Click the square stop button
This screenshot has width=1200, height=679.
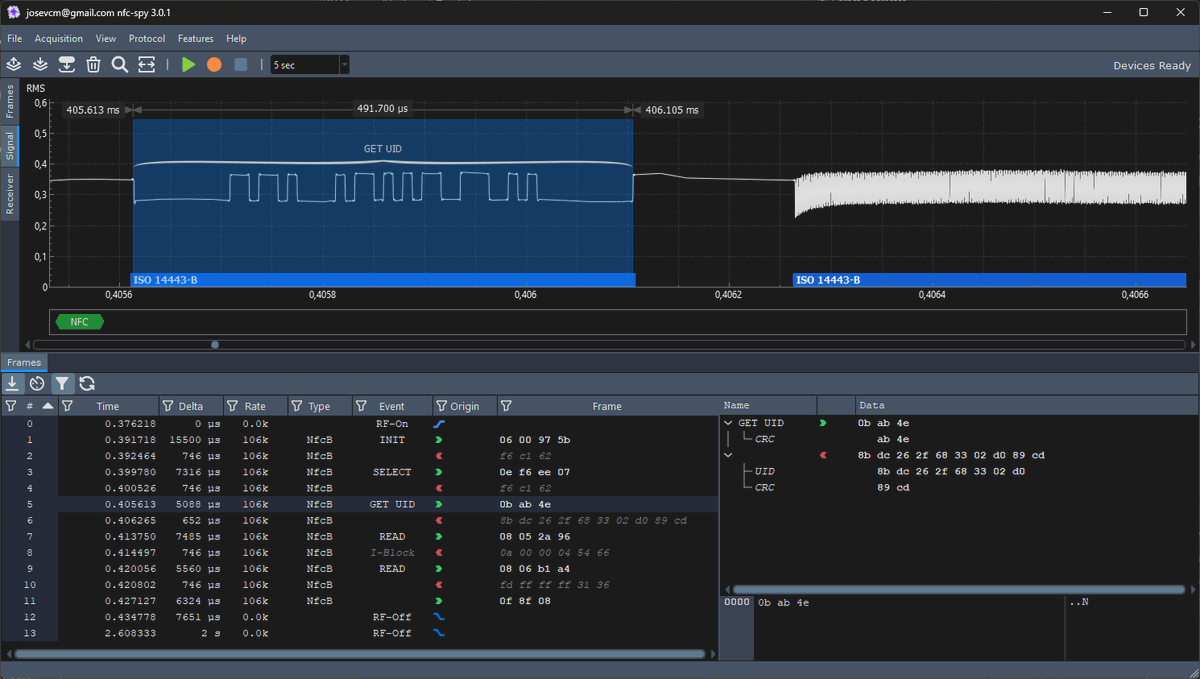pyautogui.click(x=240, y=64)
